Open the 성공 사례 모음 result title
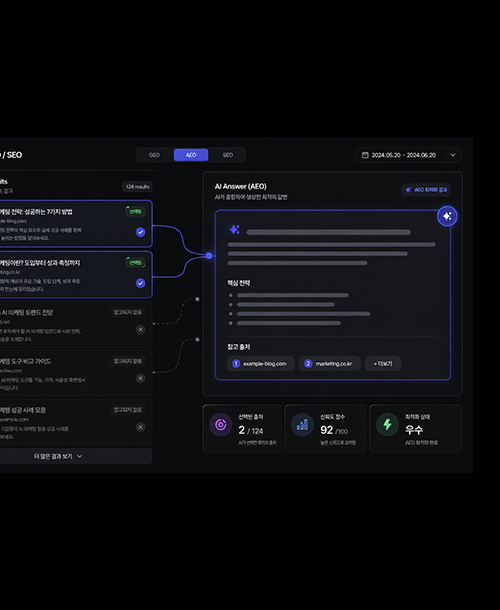500x610 pixels. click(23, 410)
